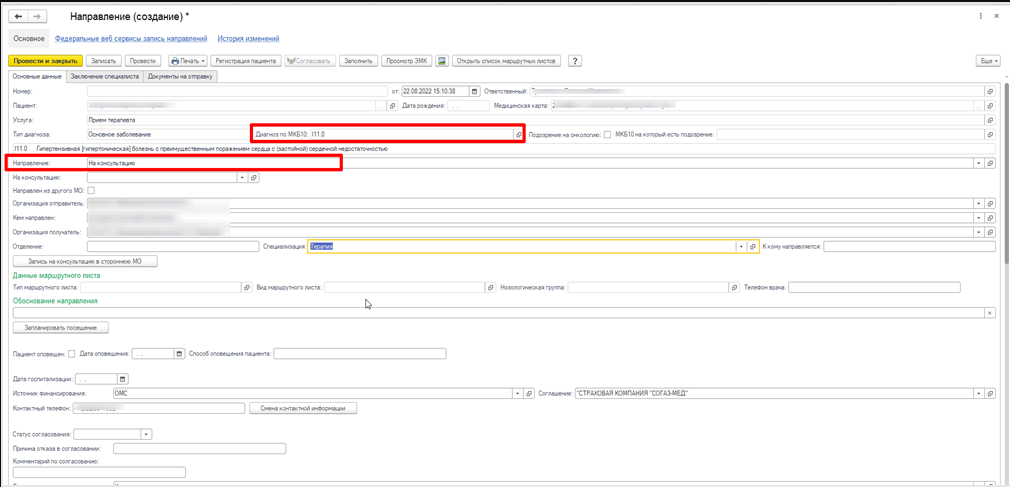Image resolution: width=1010 pixels, height=487 pixels.
Task: Open the Документы на отправку tab
Action: (181, 76)
